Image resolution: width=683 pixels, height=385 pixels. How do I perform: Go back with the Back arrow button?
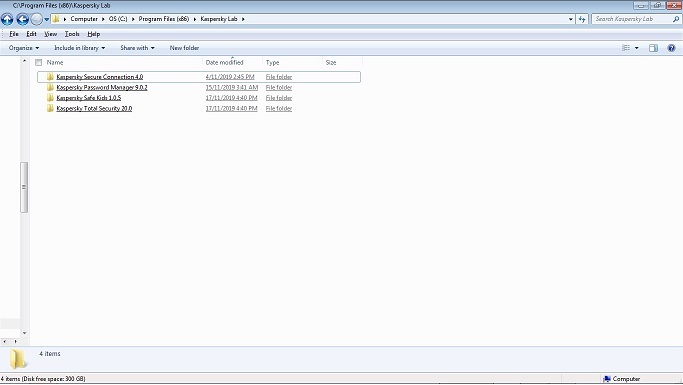pos(23,19)
